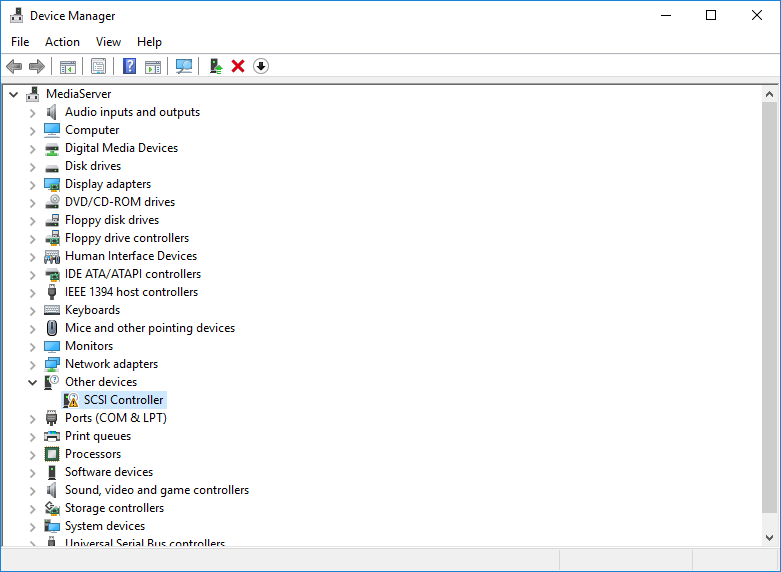Collapse the Other devices category
Viewport: 781px width, 572px height.
pos(33,382)
